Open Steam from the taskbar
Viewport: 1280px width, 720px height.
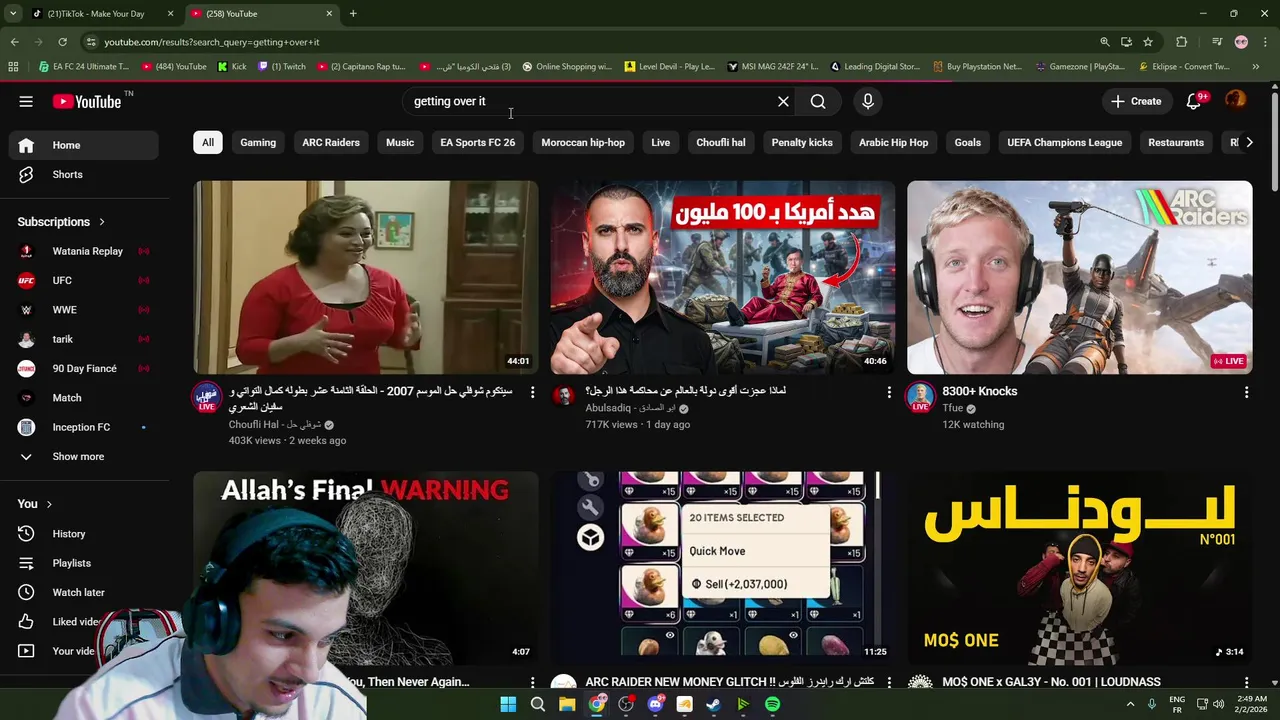tap(713, 704)
